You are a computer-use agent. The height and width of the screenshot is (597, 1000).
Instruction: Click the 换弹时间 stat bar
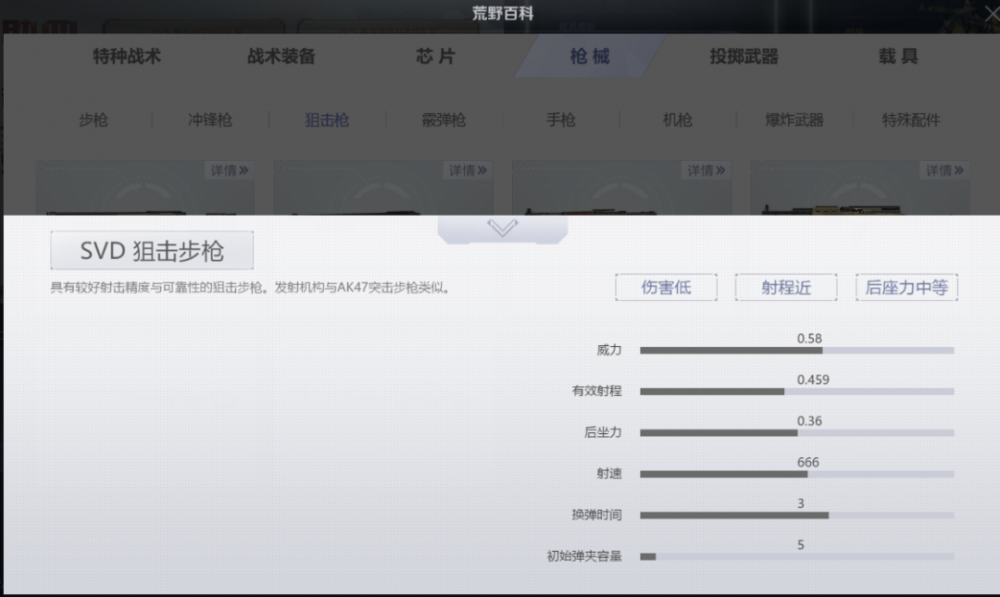point(797,515)
